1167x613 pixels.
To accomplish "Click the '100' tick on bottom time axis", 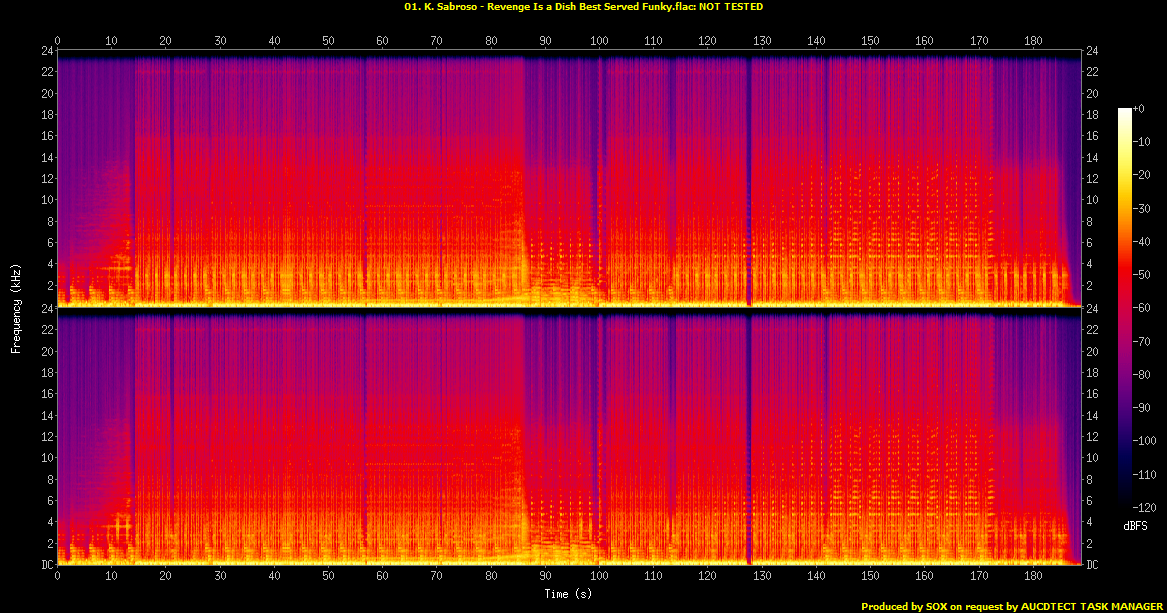I will pyautogui.click(x=599, y=576).
